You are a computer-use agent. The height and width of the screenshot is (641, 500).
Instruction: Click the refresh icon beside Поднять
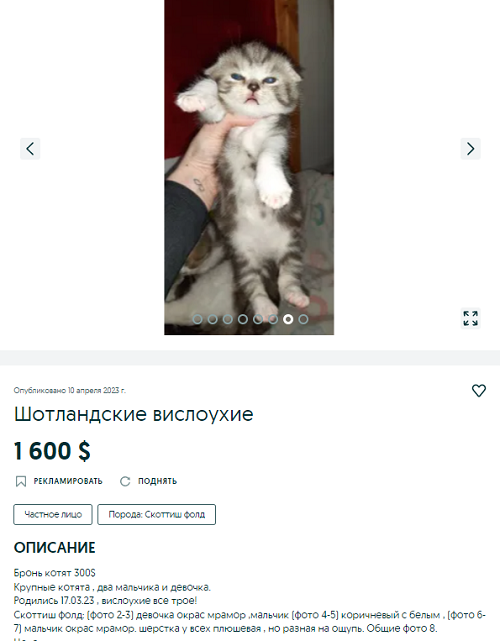[x=125, y=481]
